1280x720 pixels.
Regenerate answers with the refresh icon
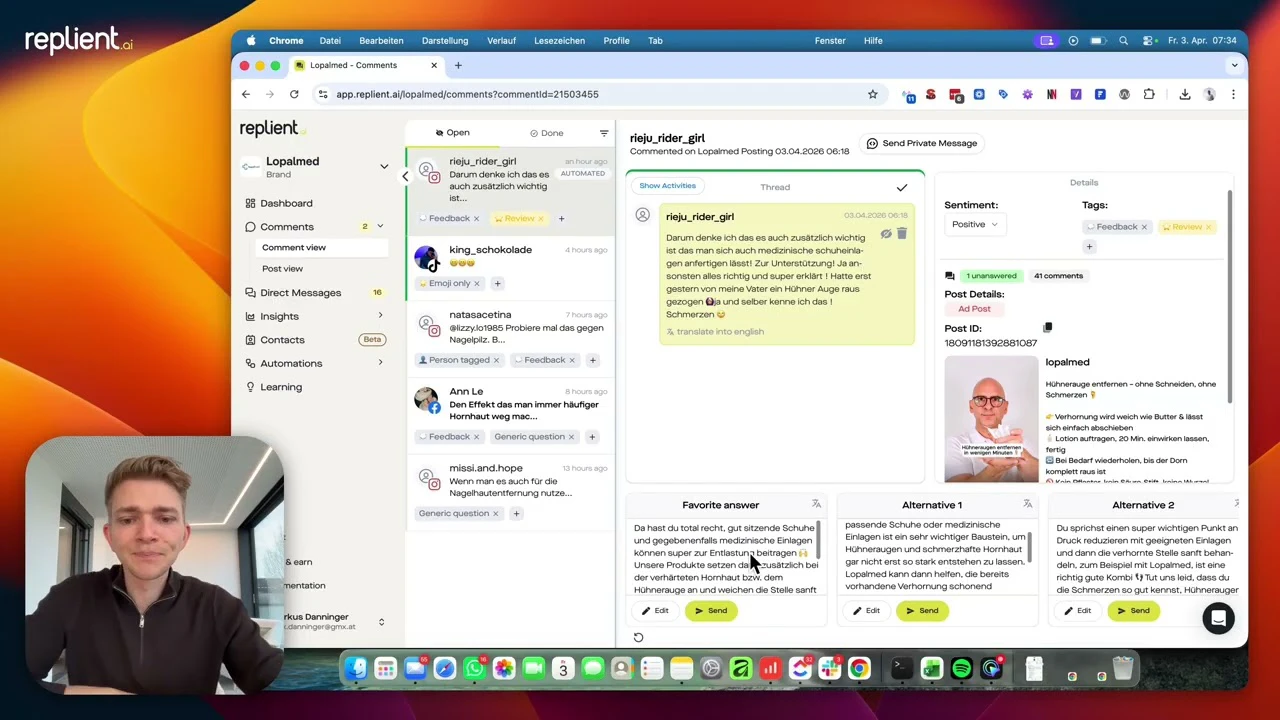638,637
